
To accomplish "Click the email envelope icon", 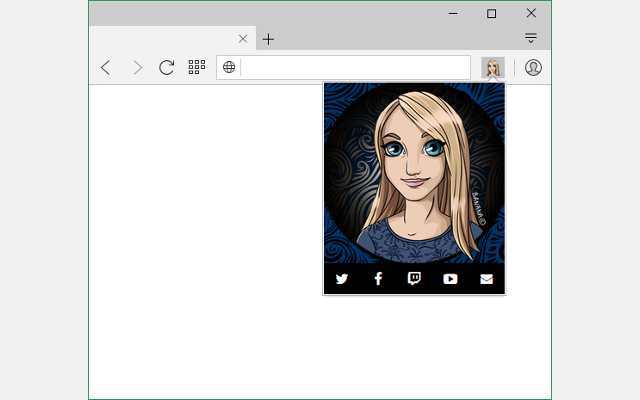I will [x=487, y=279].
